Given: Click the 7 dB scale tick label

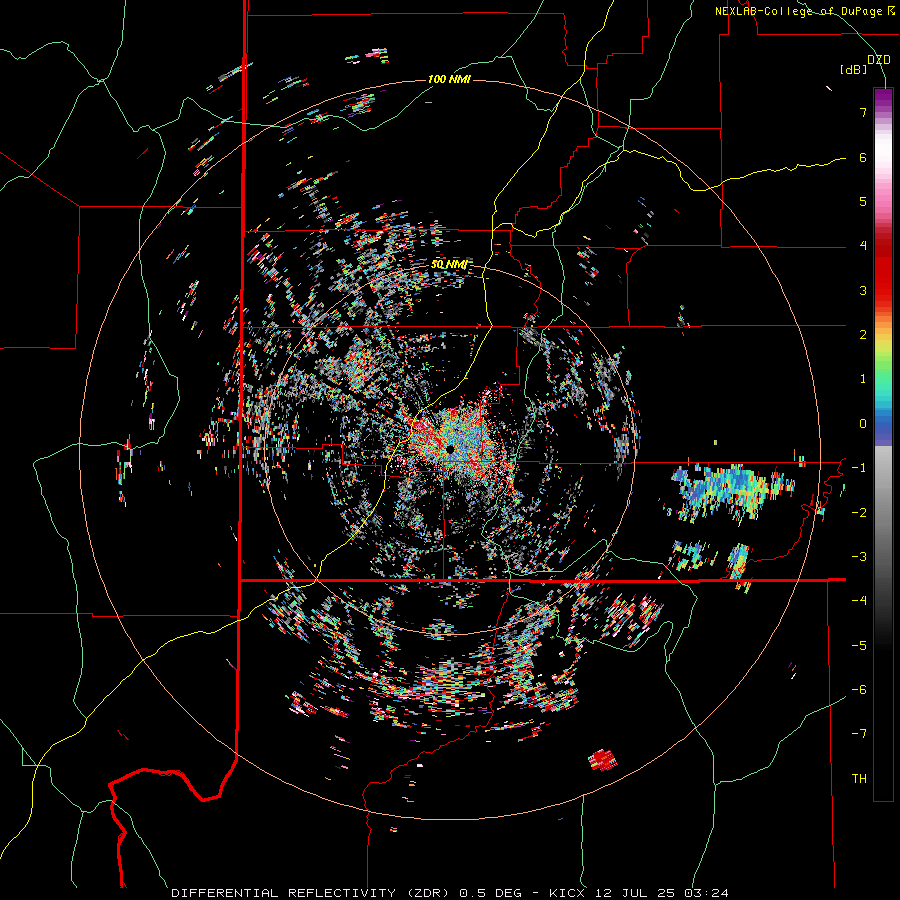Looking at the screenshot, I should (x=863, y=112).
